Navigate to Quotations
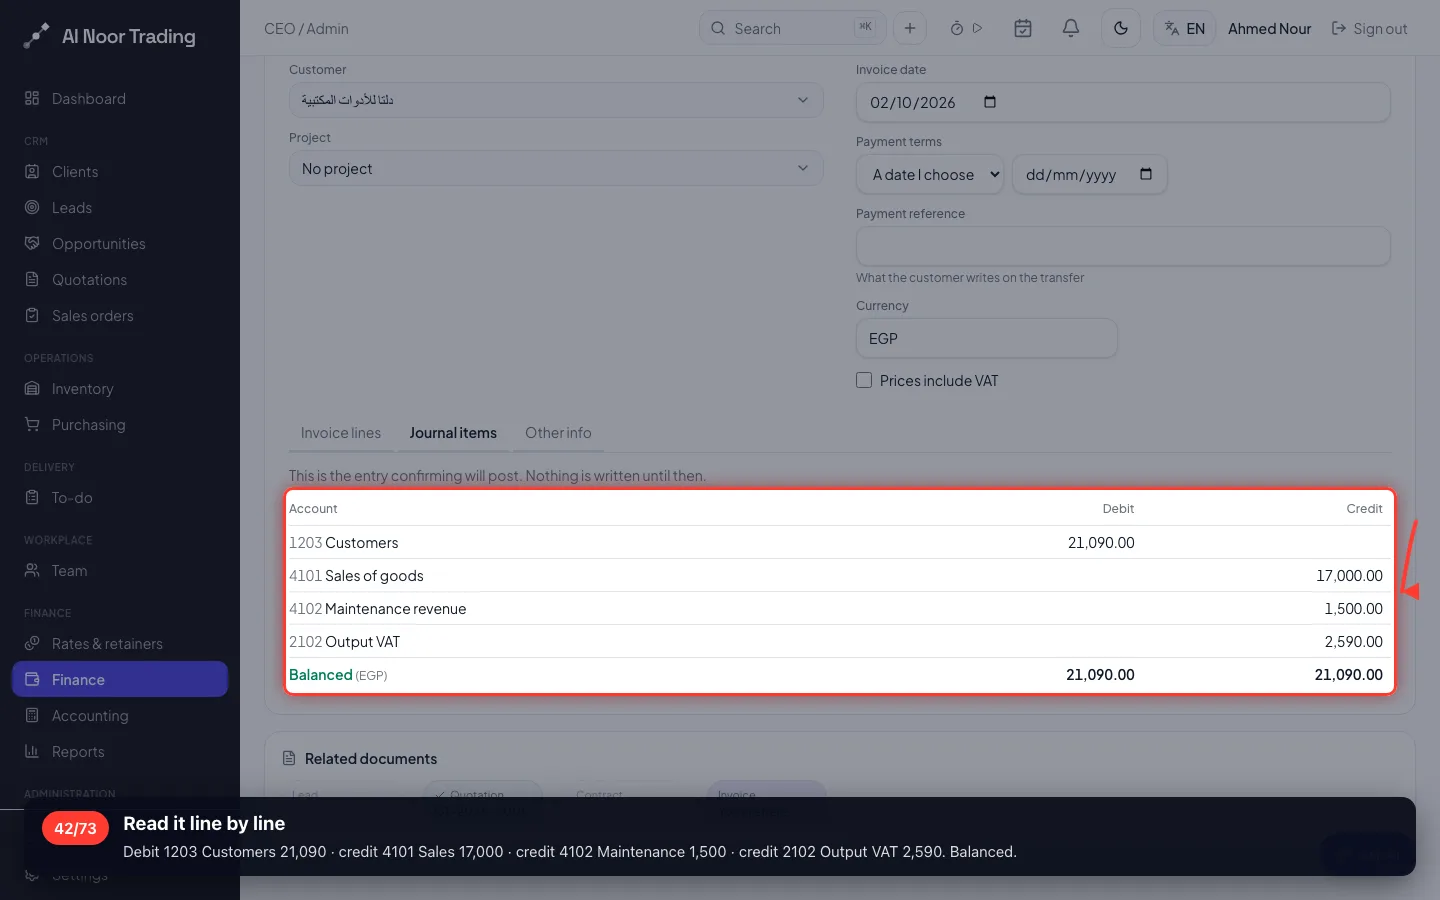This screenshot has height=900, width=1440. click(120, 280)
